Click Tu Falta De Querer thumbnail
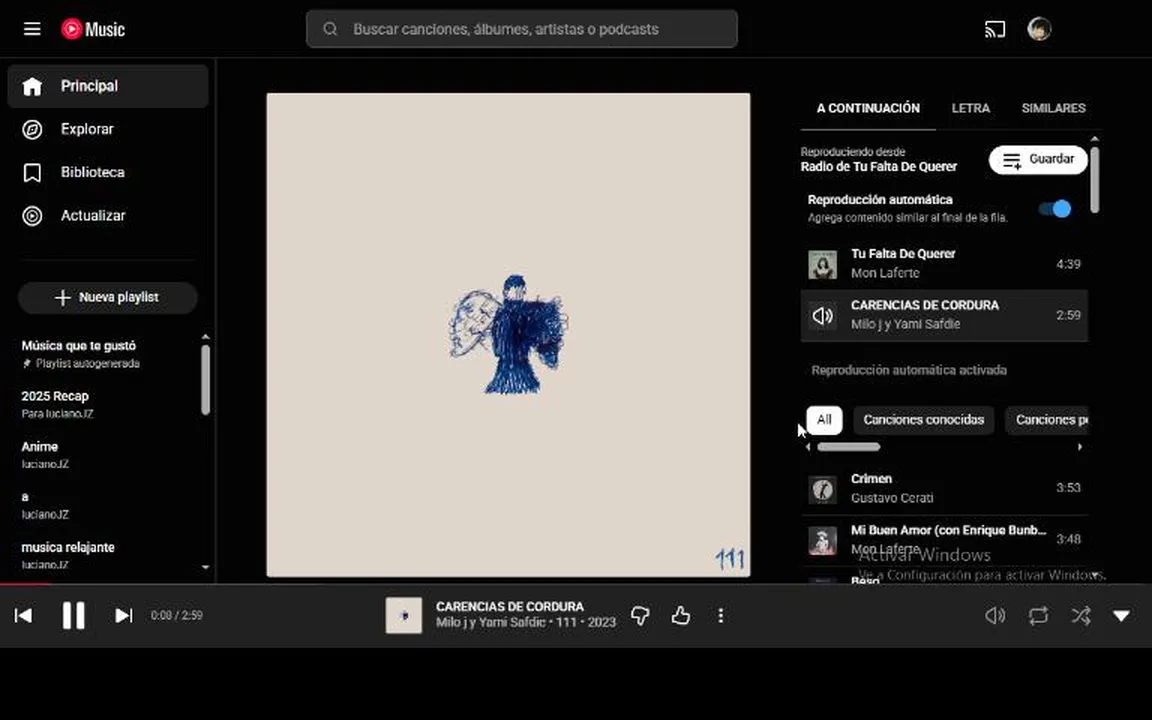This screenshot has height=720, width=1152. (x=822, y=264)
